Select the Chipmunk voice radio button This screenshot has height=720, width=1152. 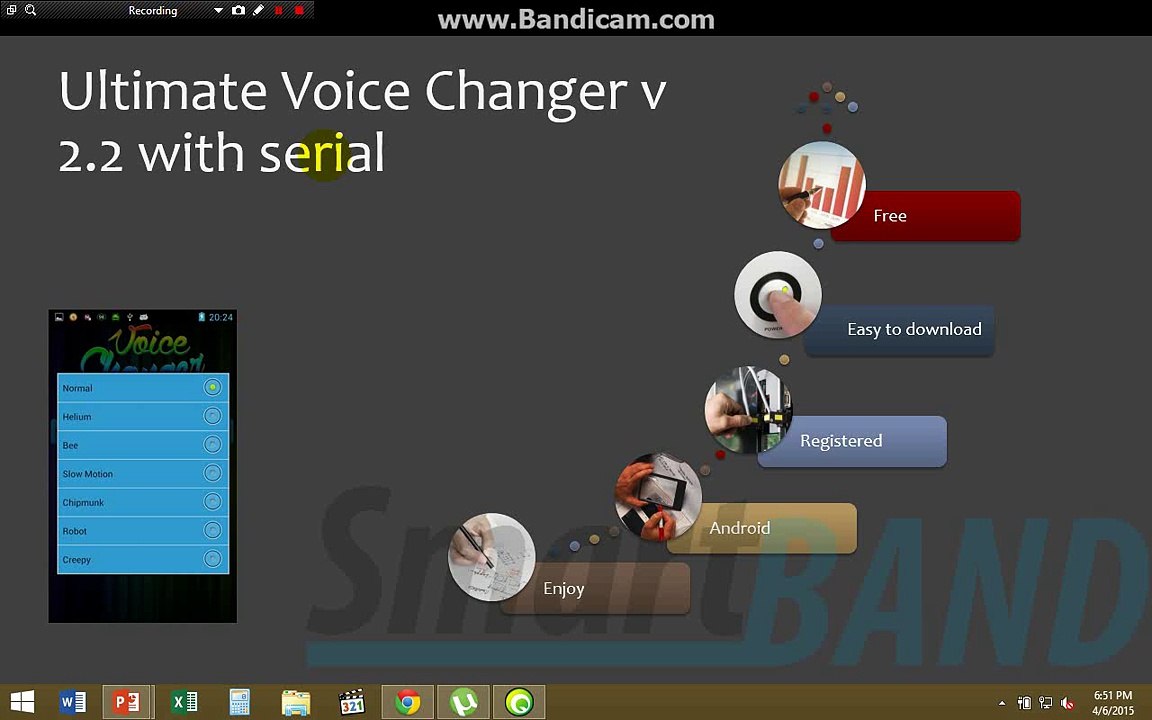pyautogui.click(x=212, y=502)
